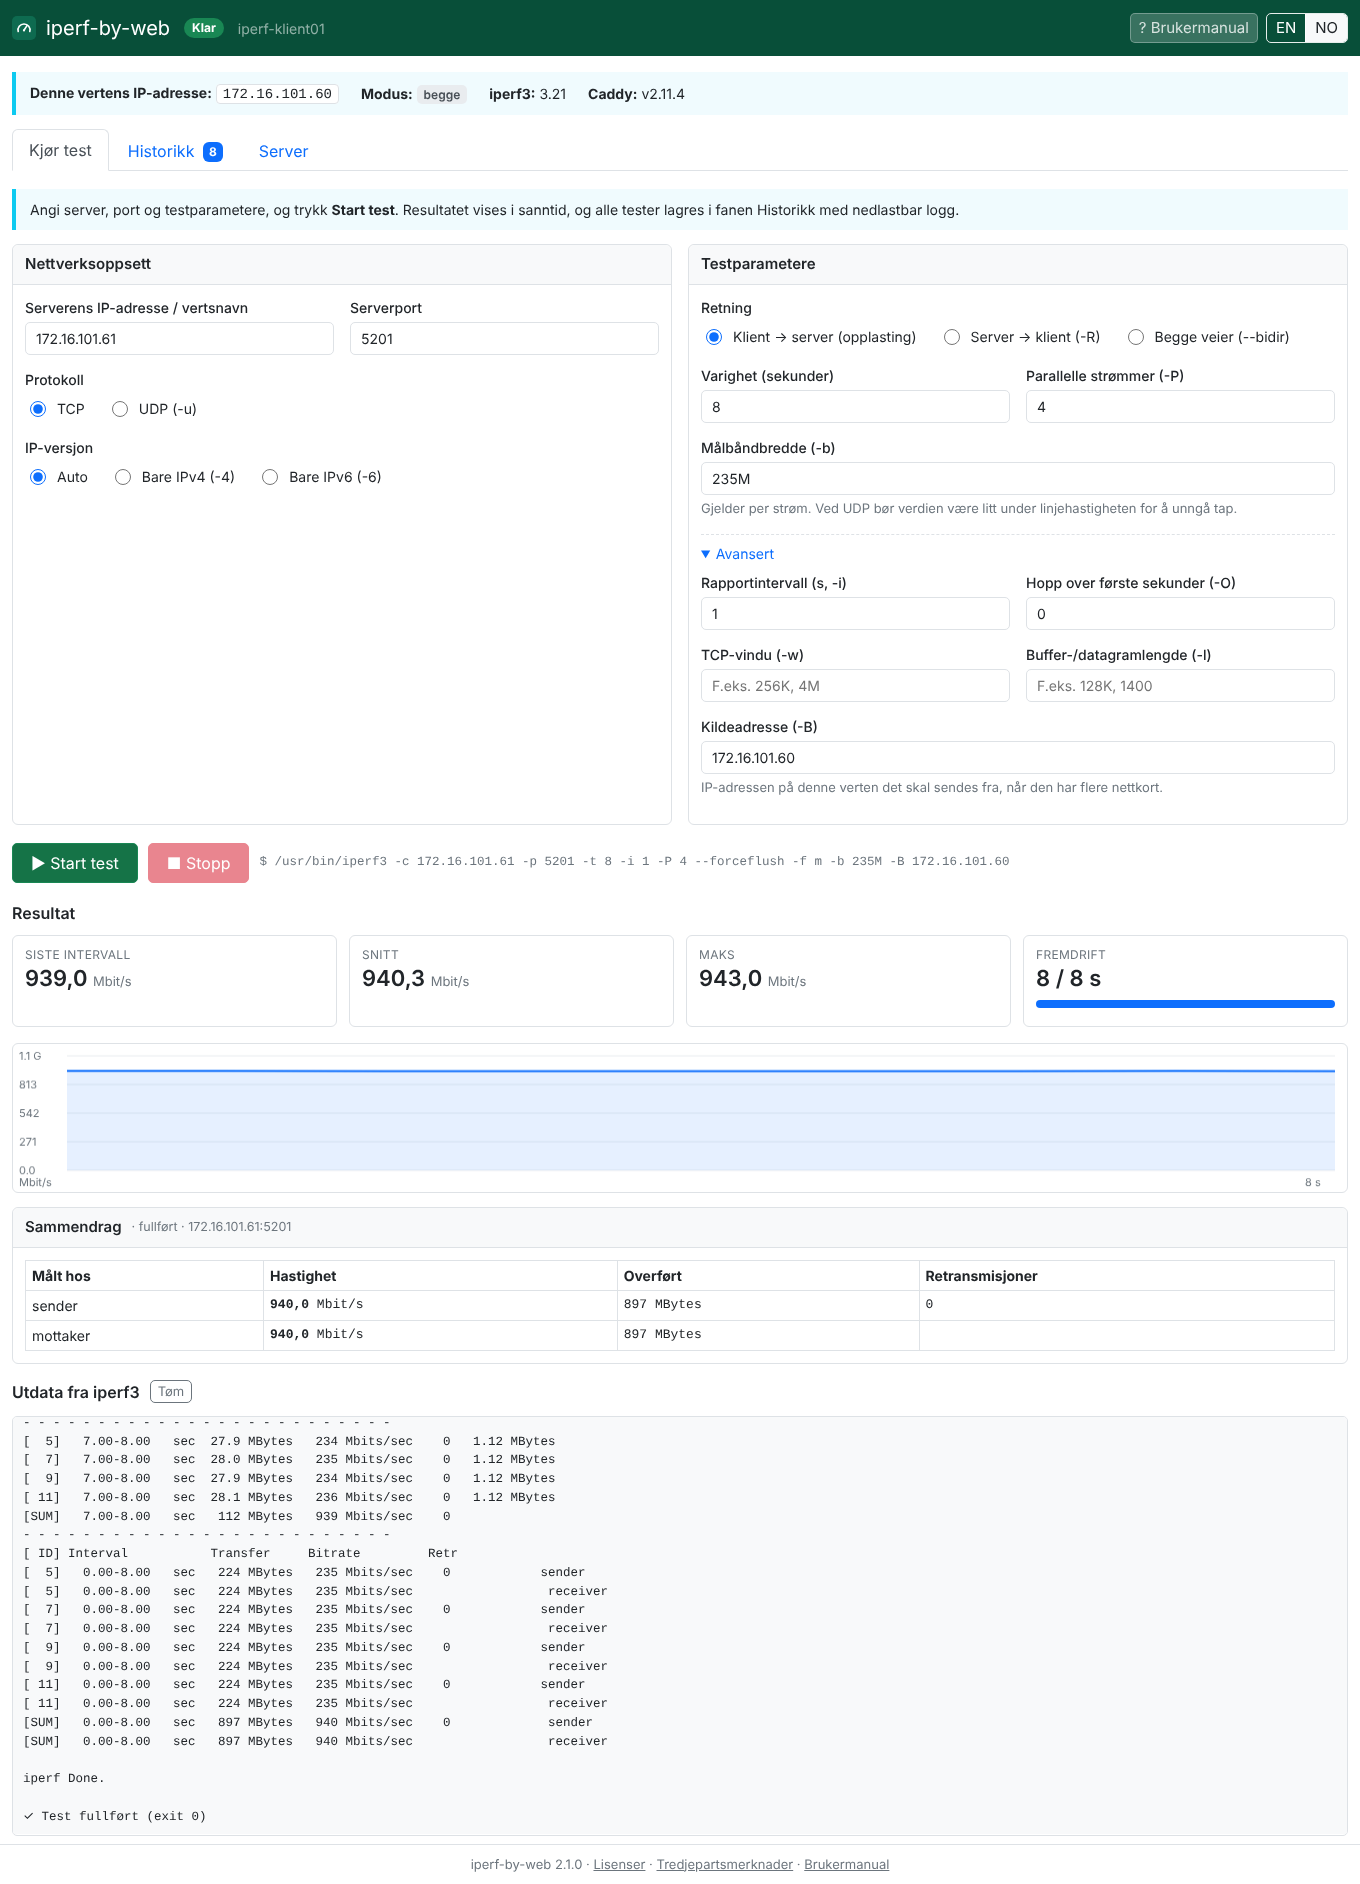
Task: Click the iperf-by-web gauge logo icon
Action: [24, 28]
